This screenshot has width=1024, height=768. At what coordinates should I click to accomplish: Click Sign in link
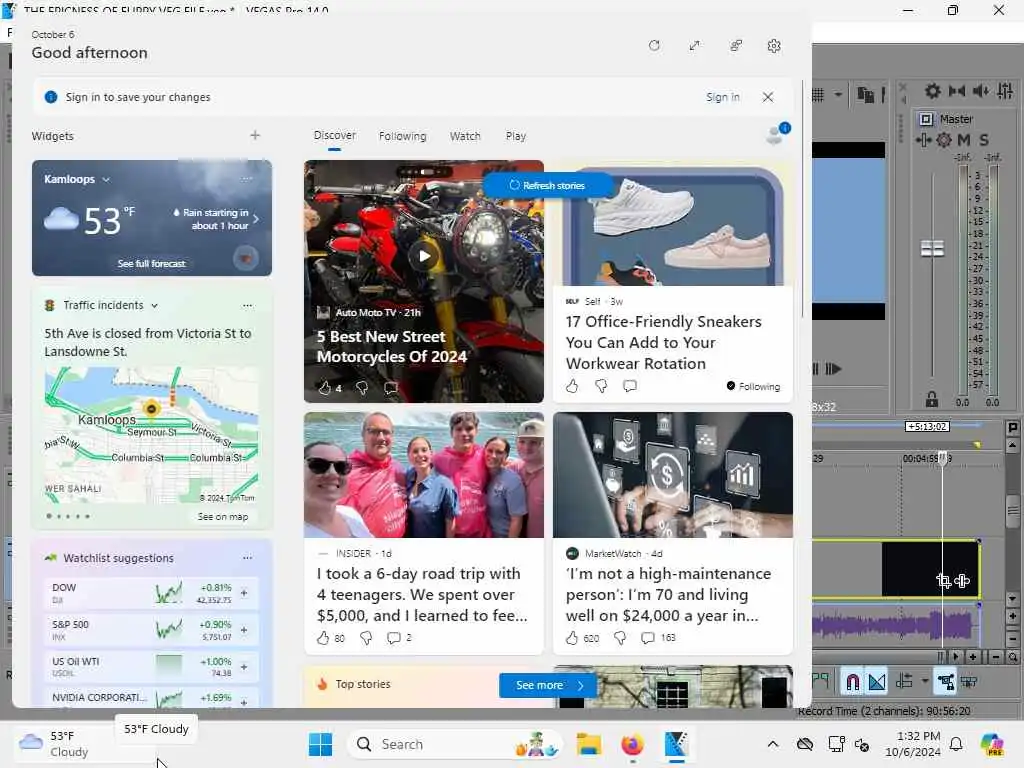point(722,97)
